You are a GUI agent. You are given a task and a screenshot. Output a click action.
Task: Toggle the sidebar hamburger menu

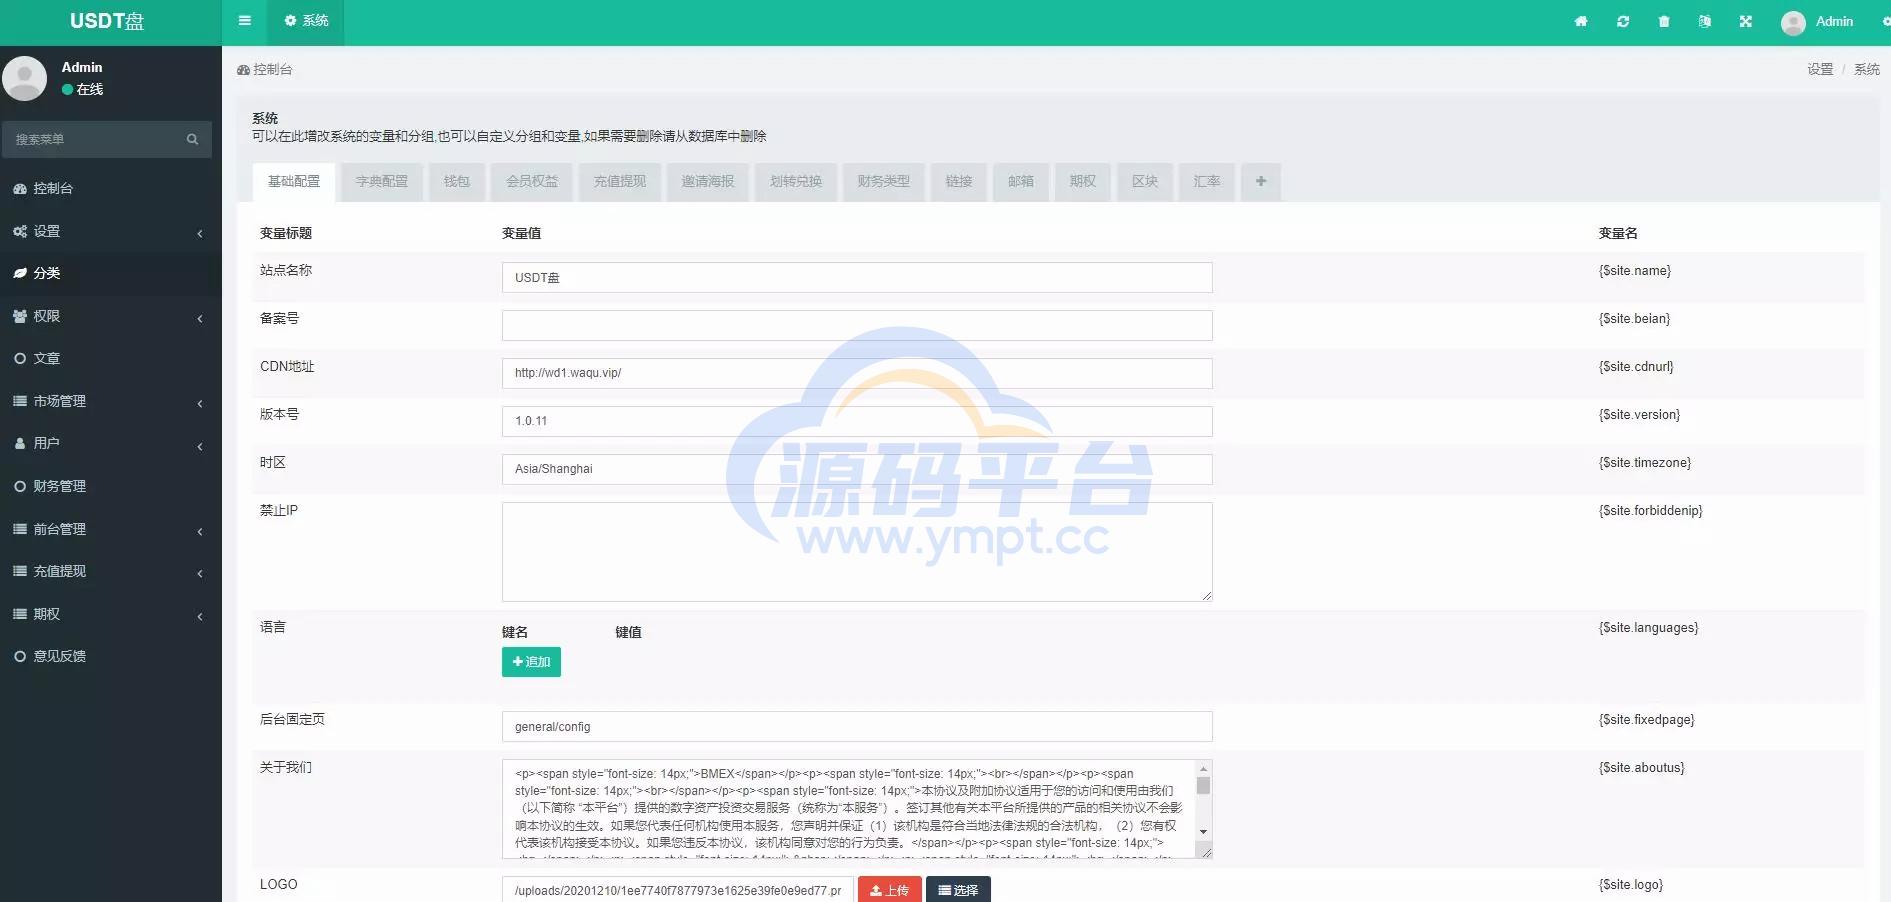244,21
